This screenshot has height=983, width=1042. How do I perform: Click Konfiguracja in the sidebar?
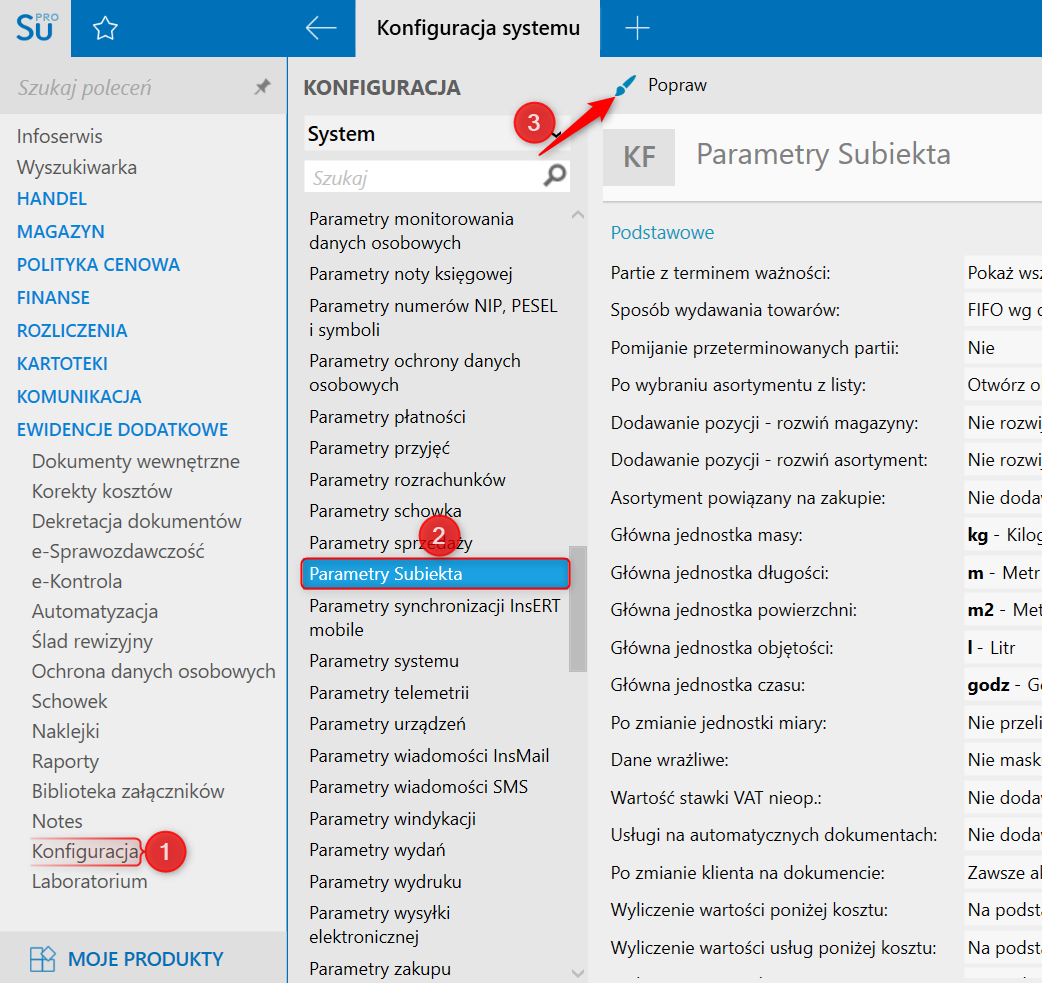tap(85, 852)
